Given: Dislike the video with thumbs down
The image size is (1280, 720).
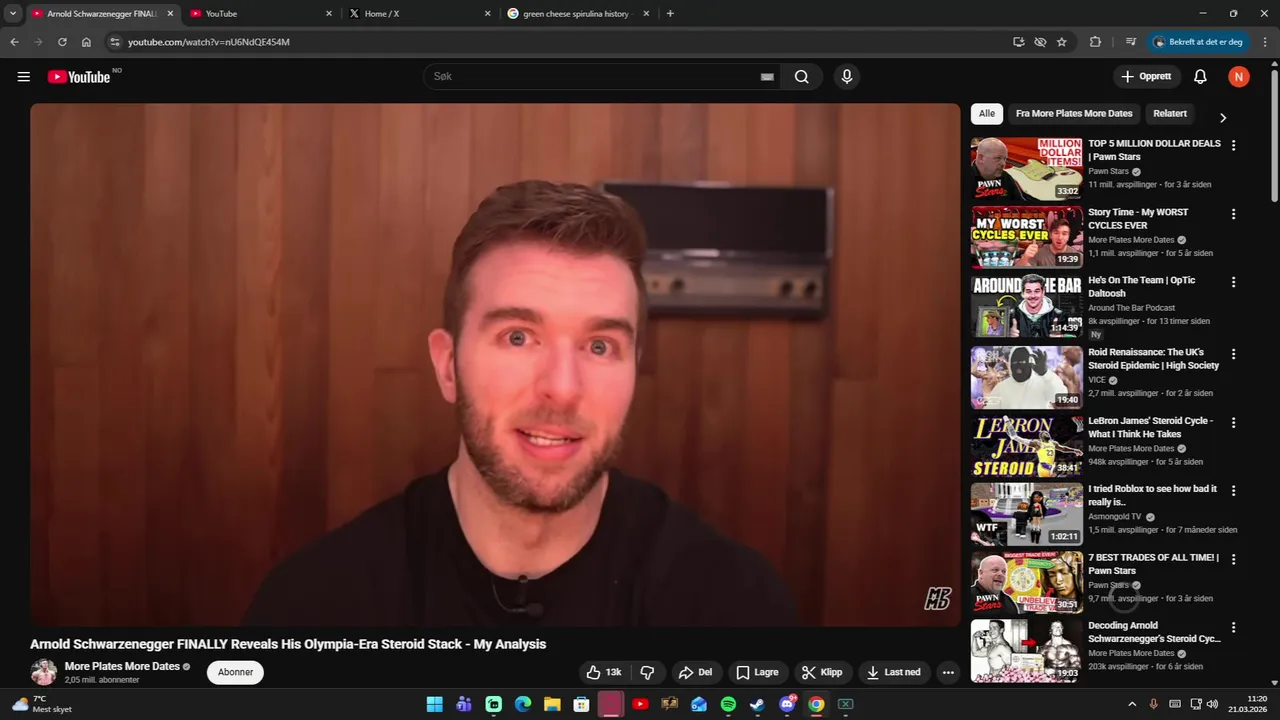Looking at the screenshot, I should 647,672.
